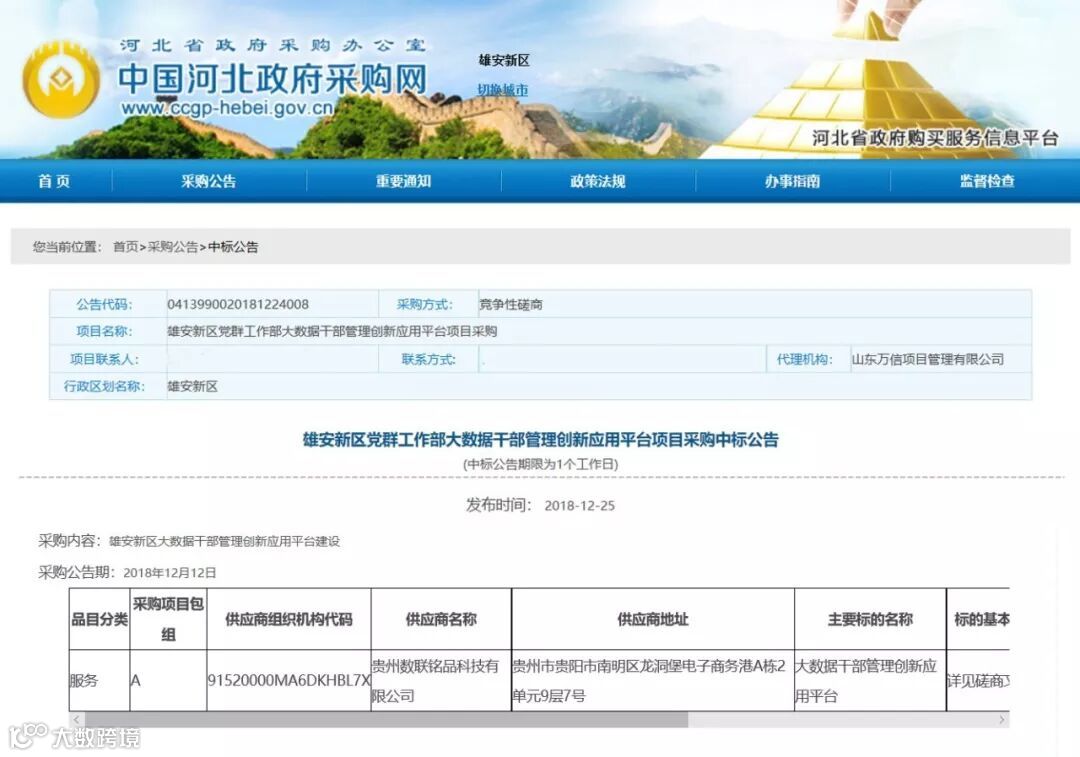Click the 山东万信项目管理有限公司 agency name

pos(928,359)
